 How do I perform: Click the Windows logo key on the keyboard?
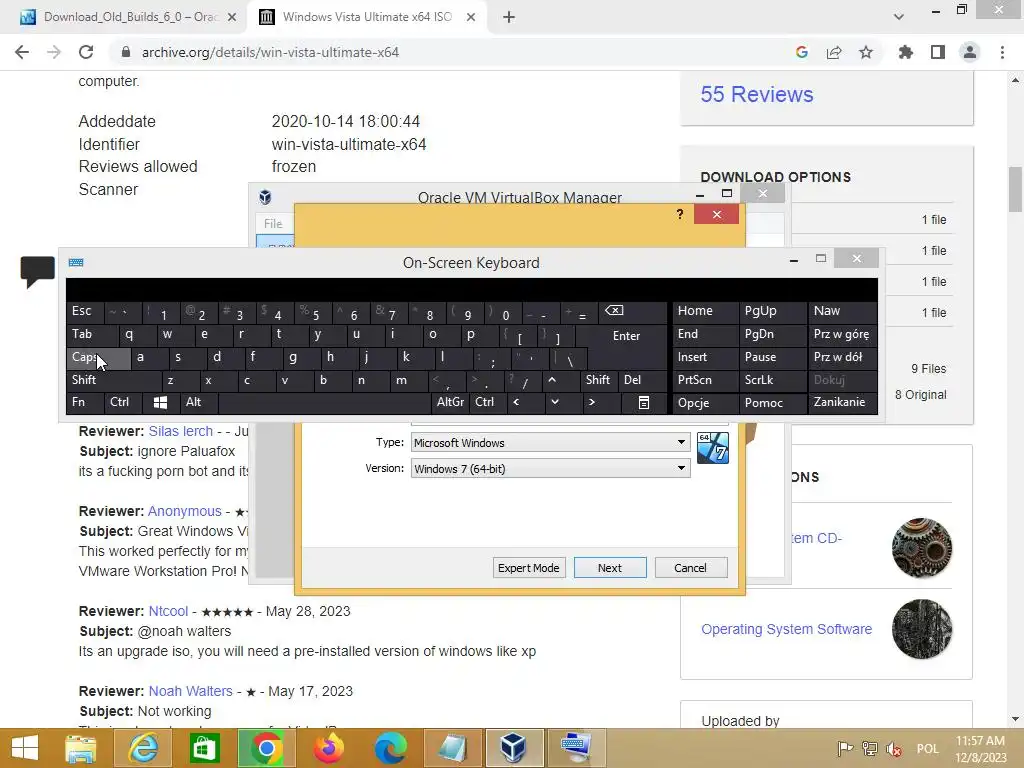[160, 402]
